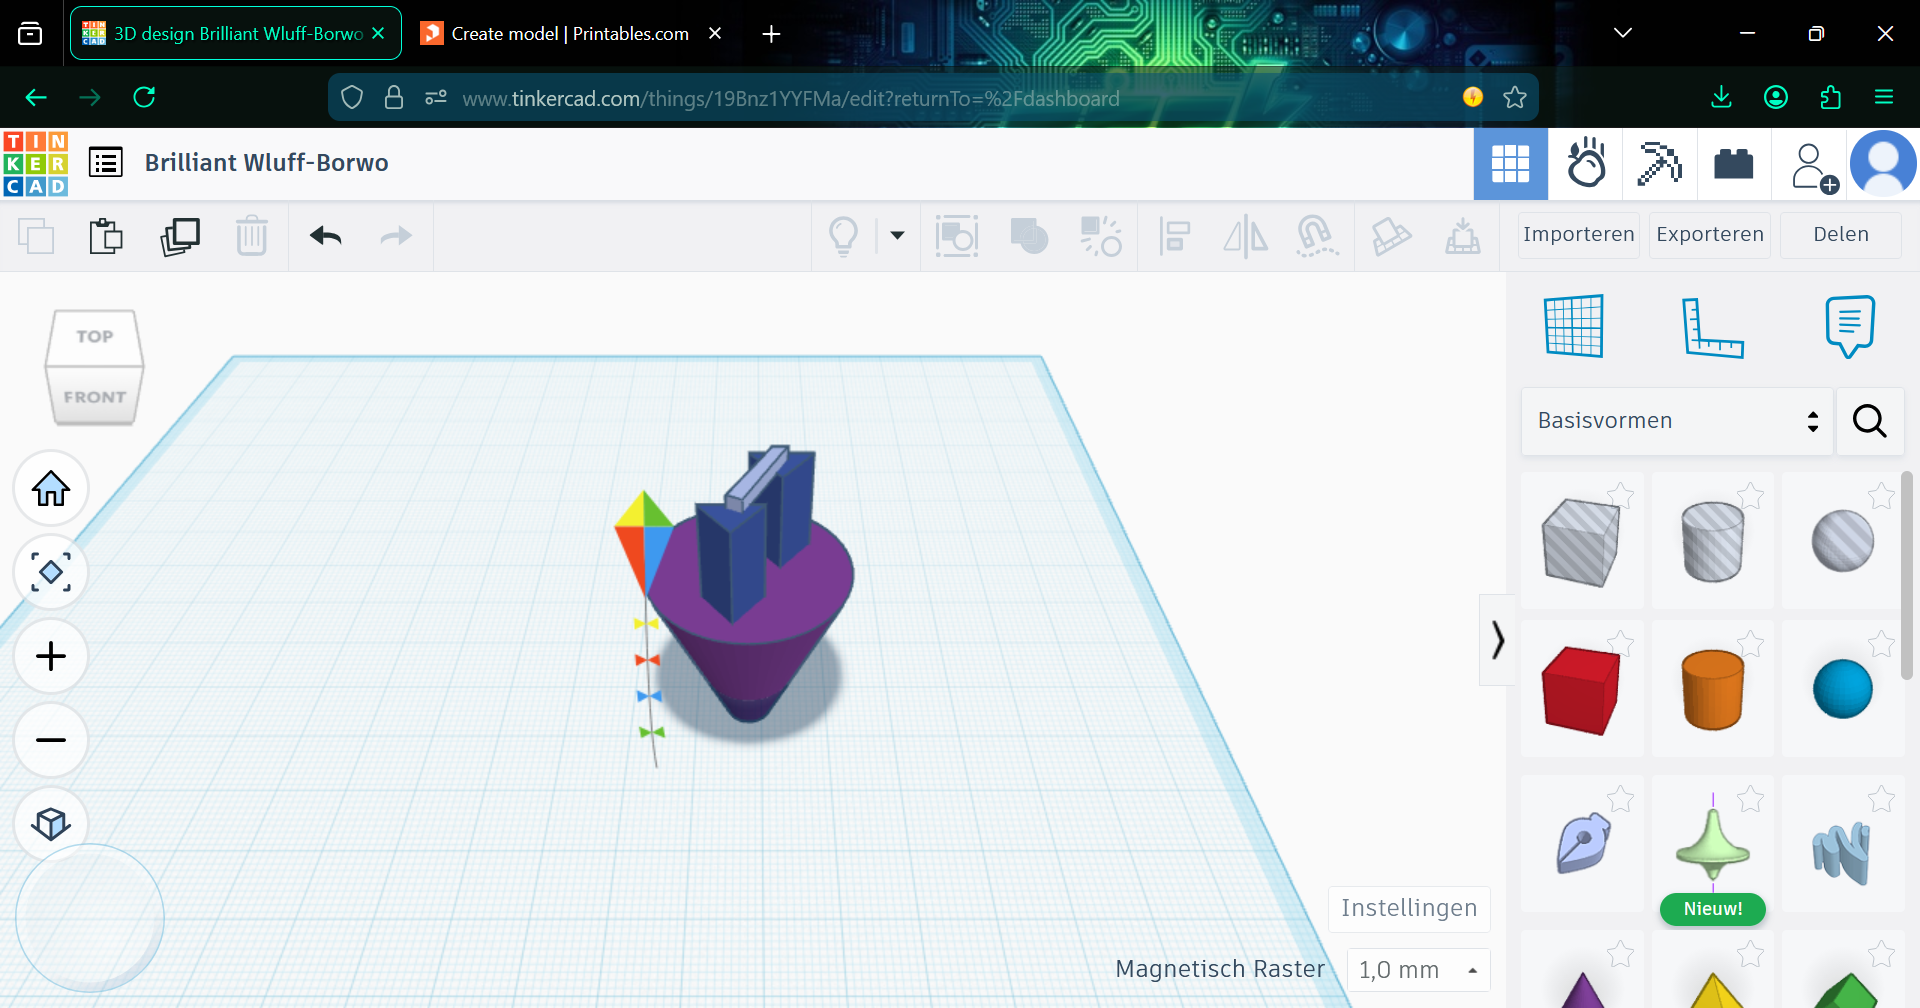Open the Blocks pickaxe mode
The height and width of the screenshot is (1008, 1920).
pos(1660,164)
